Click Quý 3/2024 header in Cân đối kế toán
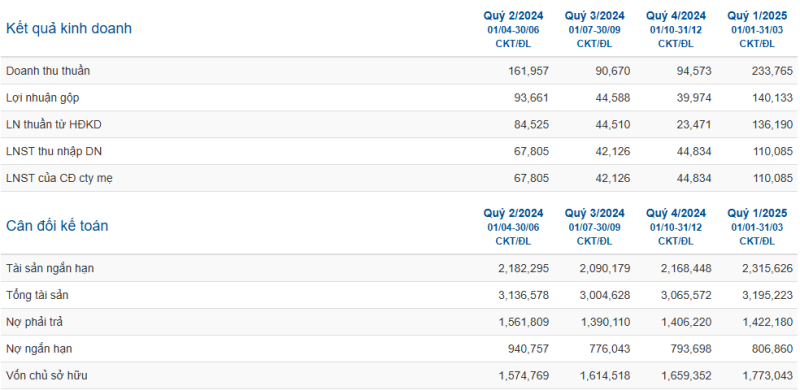 coord(594,213)
